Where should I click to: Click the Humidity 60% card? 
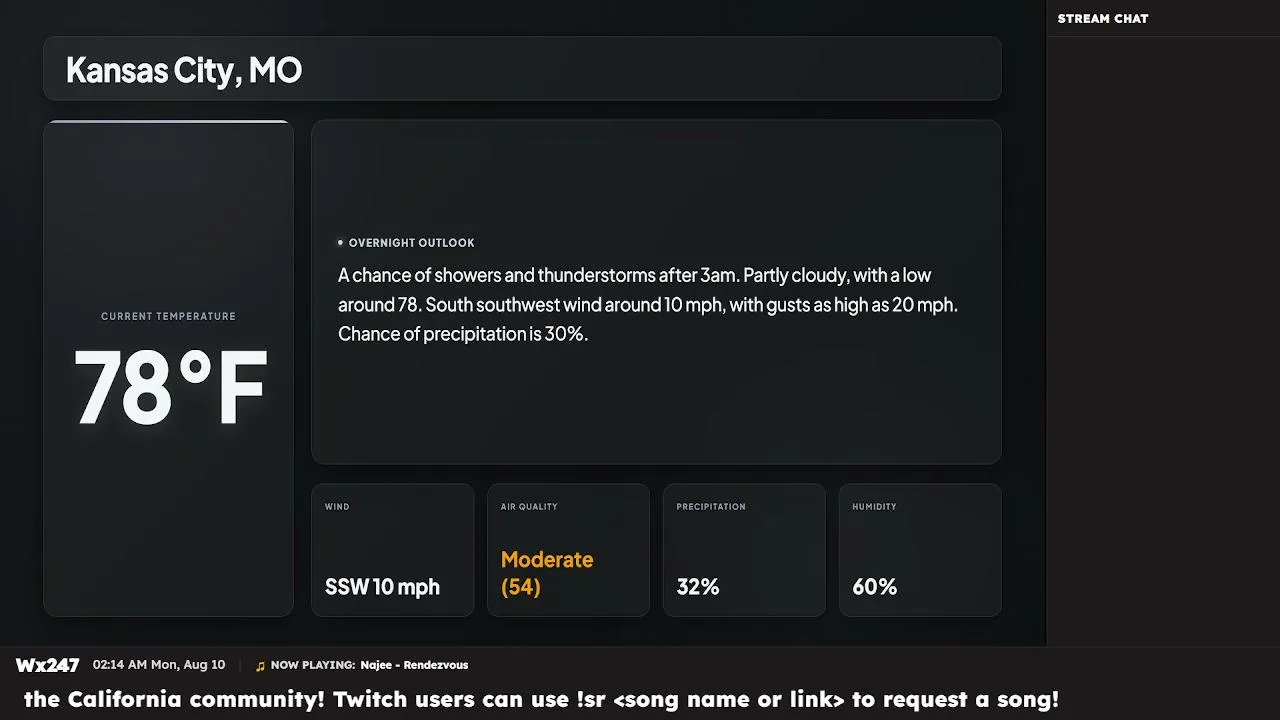pyautogui.click(x=920, y=550)
